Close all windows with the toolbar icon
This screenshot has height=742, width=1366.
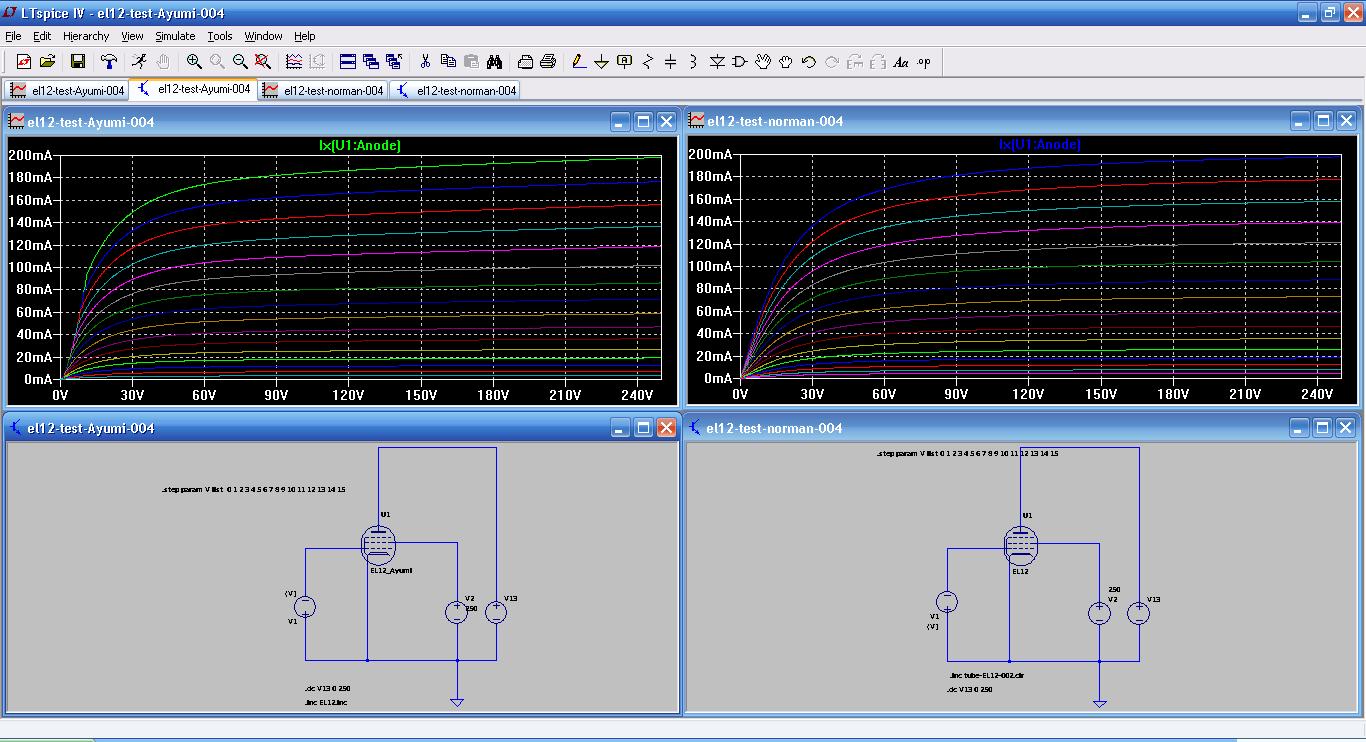point(394,62)
